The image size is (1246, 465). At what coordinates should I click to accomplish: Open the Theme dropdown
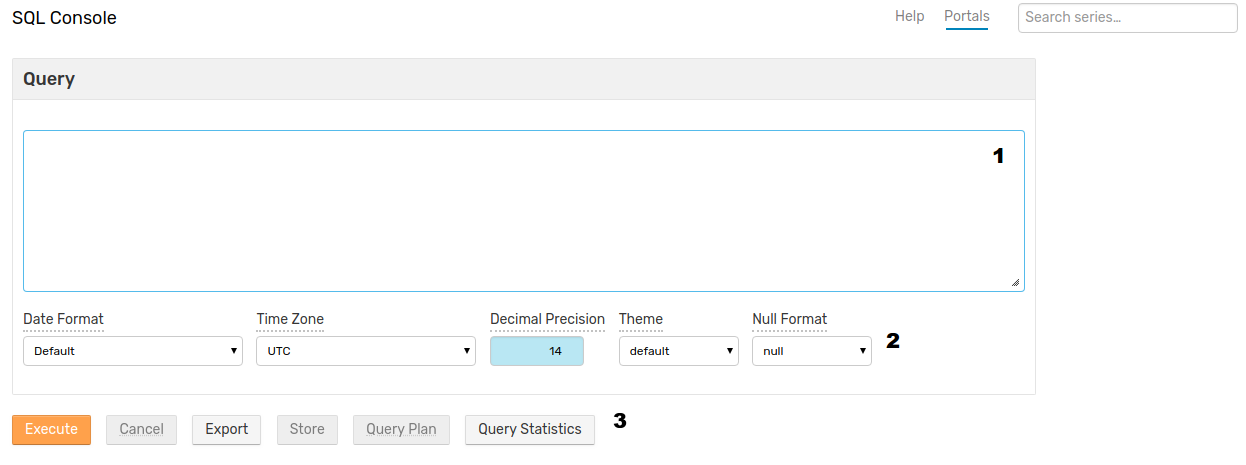pyautogui.click(x=679, y=351)
